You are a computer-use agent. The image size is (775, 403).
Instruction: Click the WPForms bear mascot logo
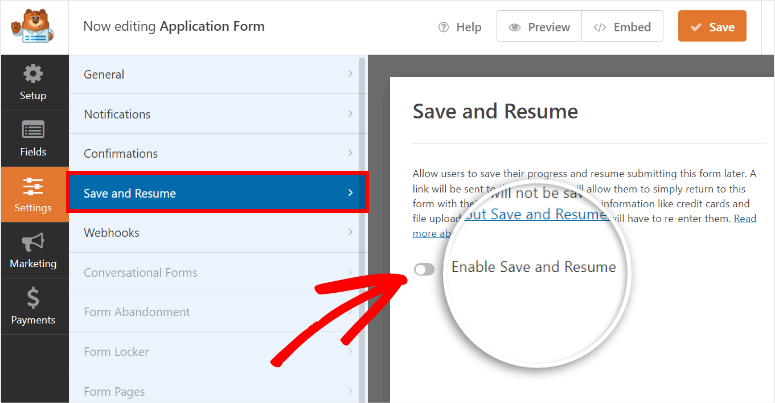34,27
